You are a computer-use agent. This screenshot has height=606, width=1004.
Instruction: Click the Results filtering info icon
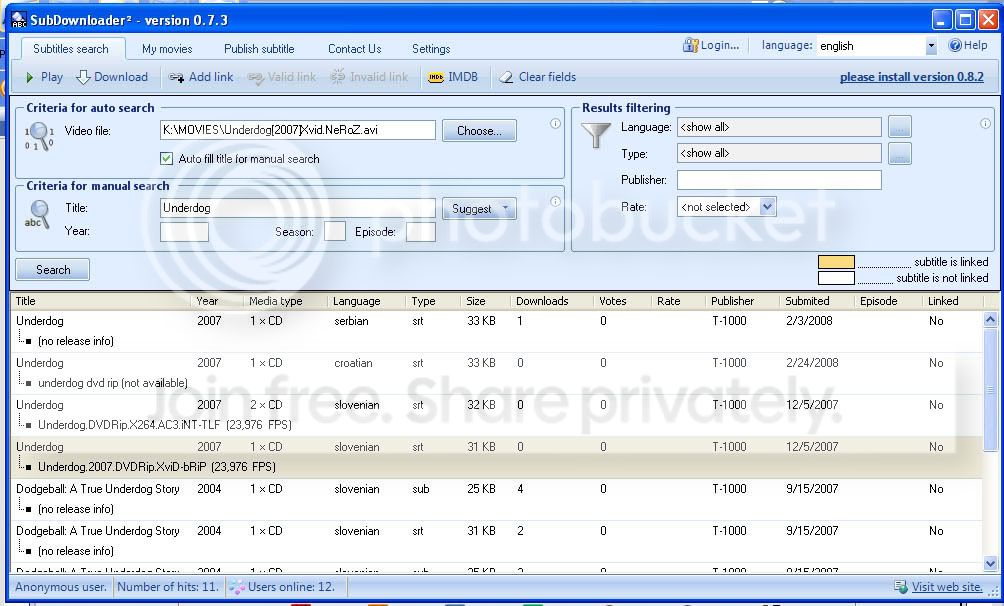985,124
